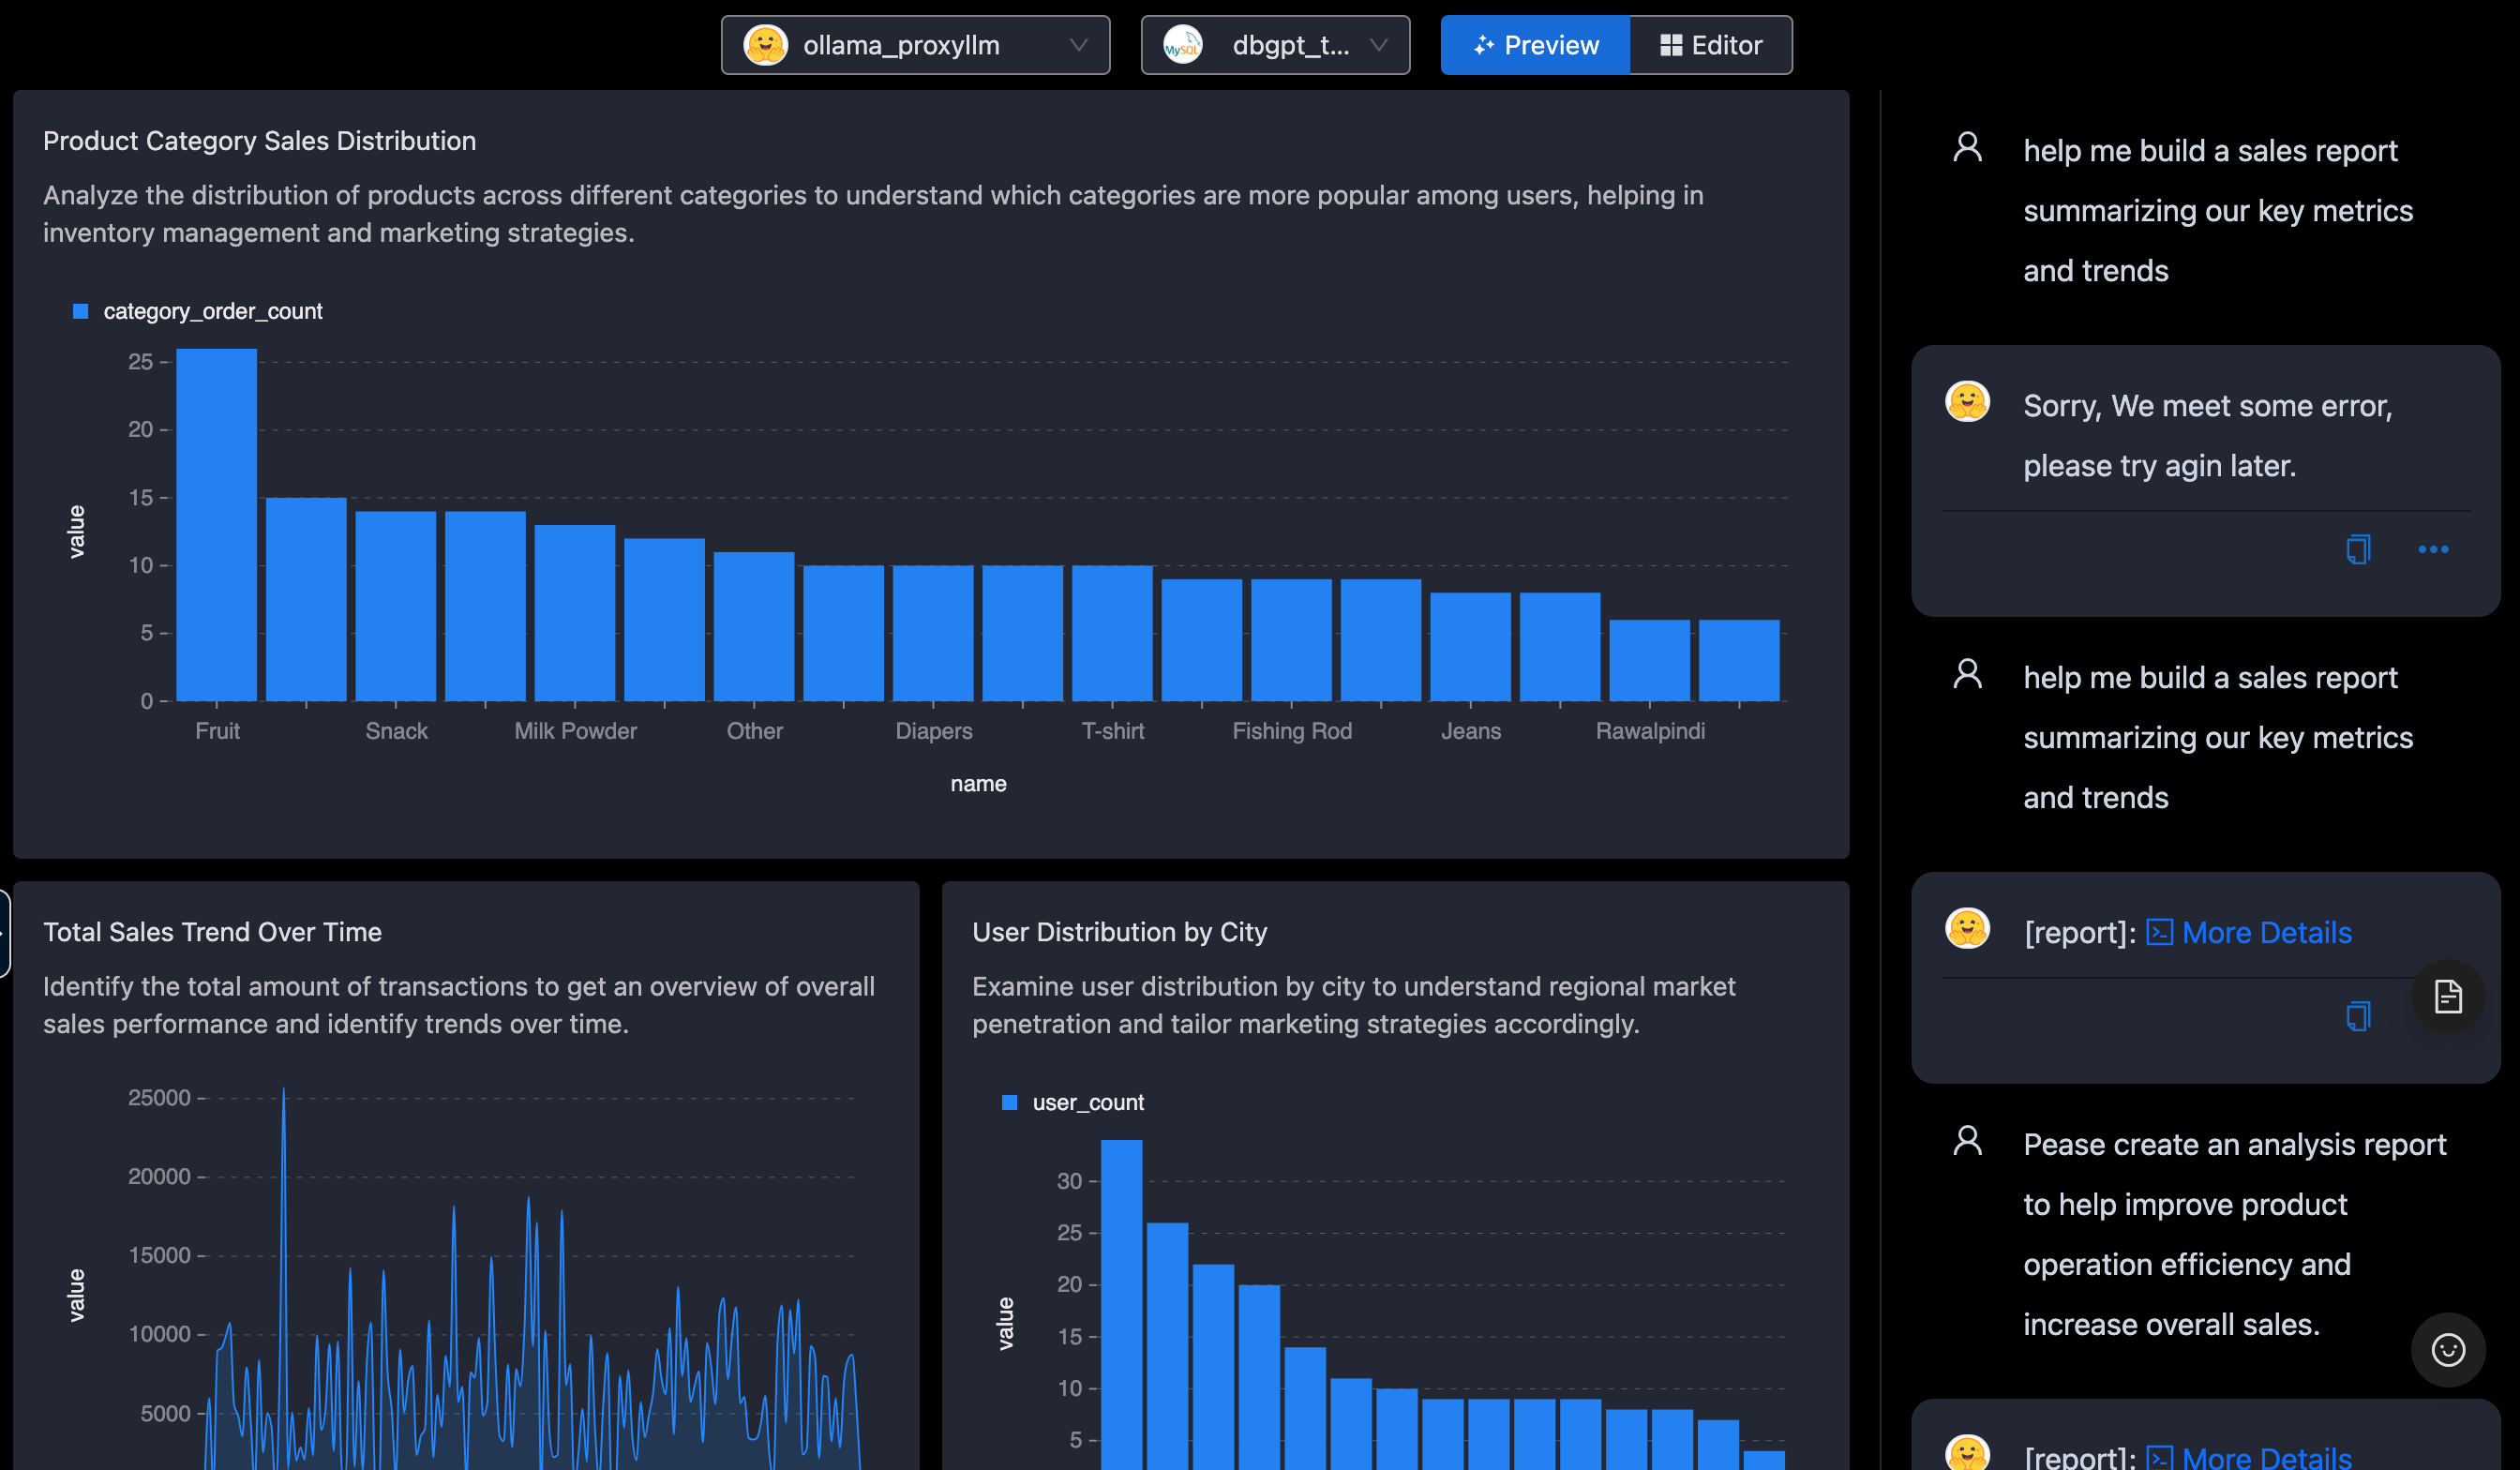Click the Editor mode button
Image resolution: width=2520 pixels, height=1470 pixels.
pos(1710,44)
